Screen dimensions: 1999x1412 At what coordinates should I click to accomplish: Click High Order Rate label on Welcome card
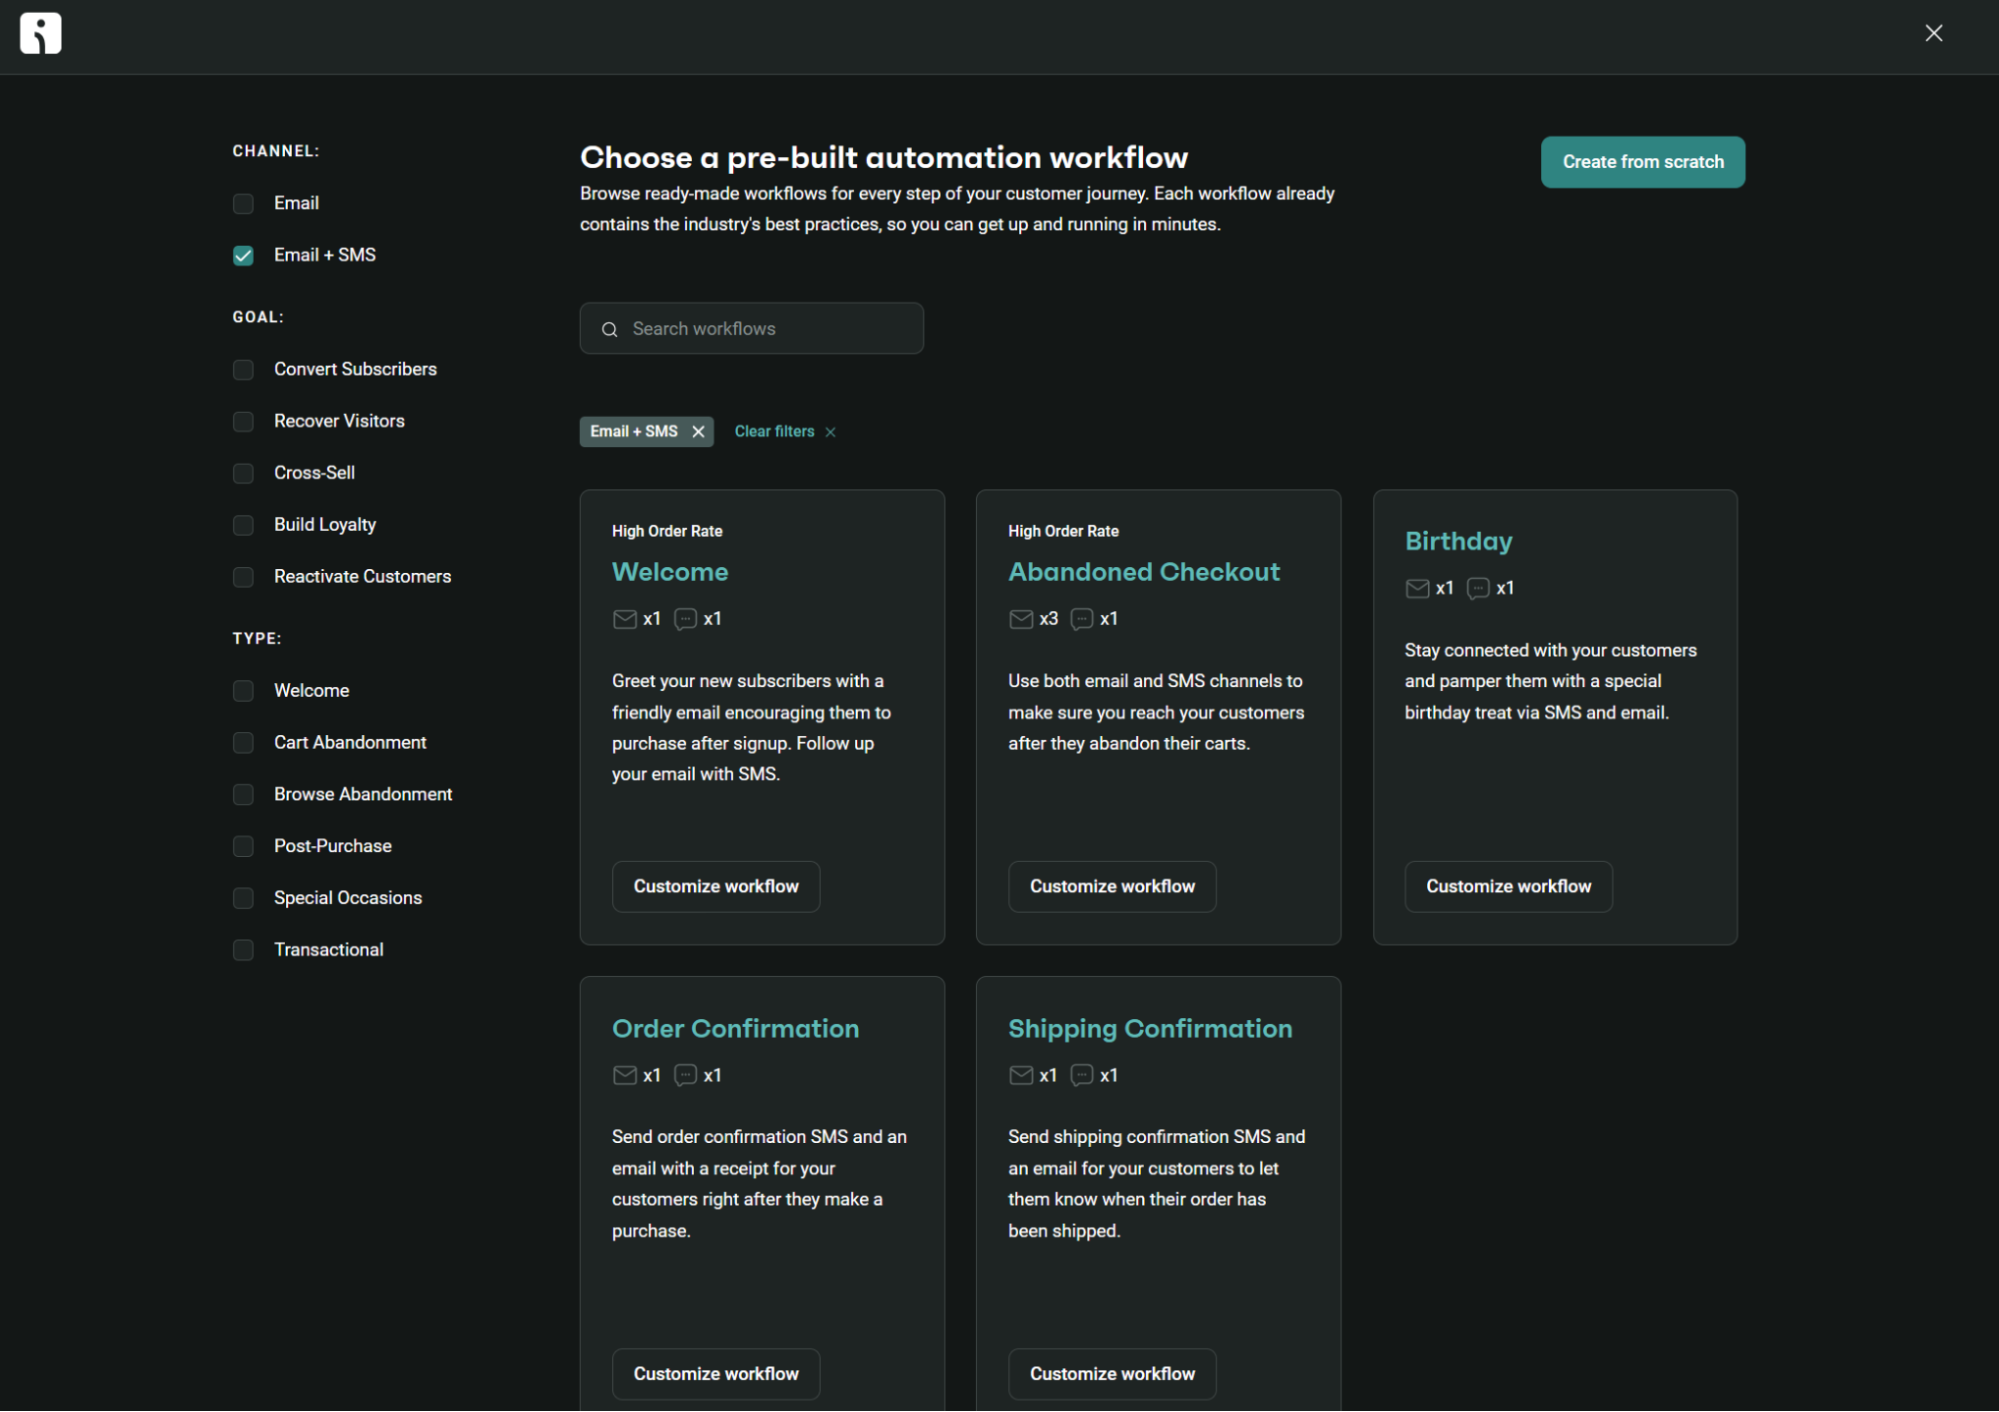667,532
